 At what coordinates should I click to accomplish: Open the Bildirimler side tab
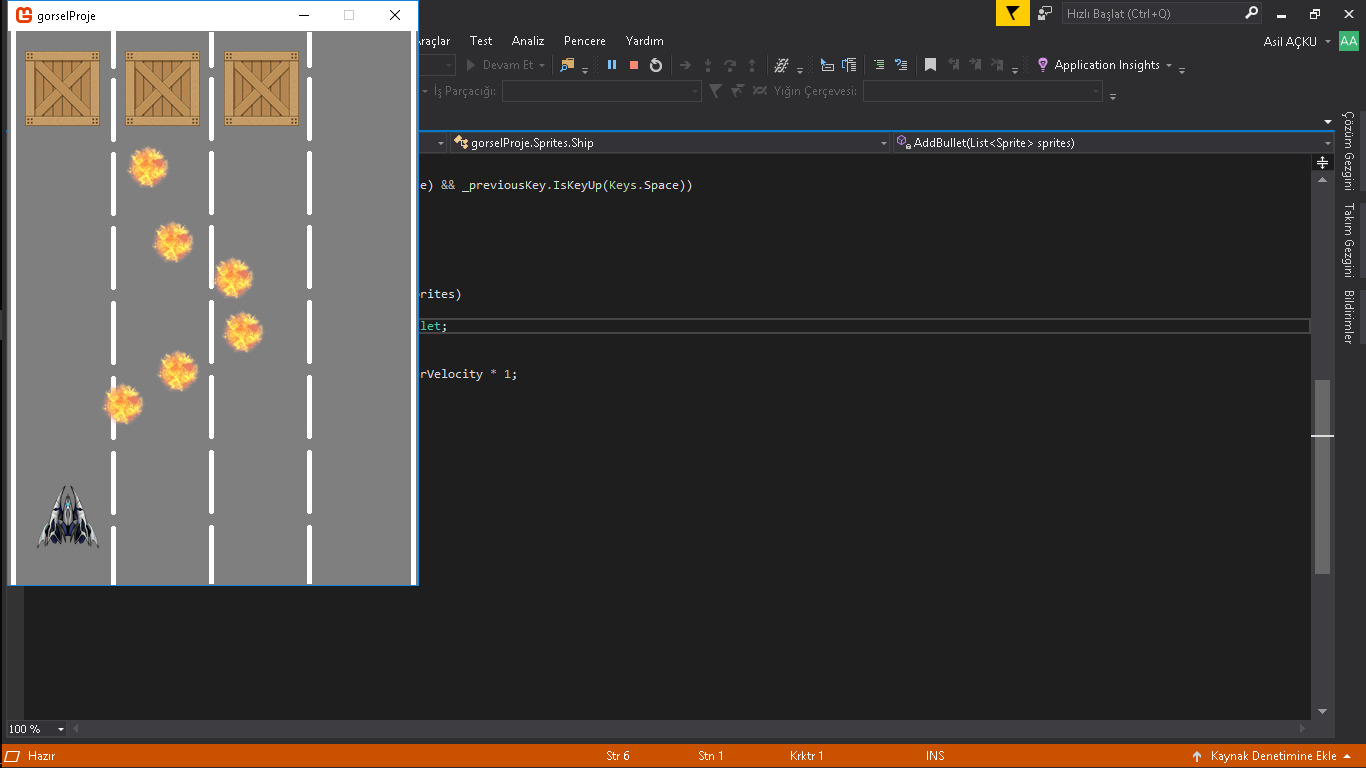click(x=1348, y=317)
